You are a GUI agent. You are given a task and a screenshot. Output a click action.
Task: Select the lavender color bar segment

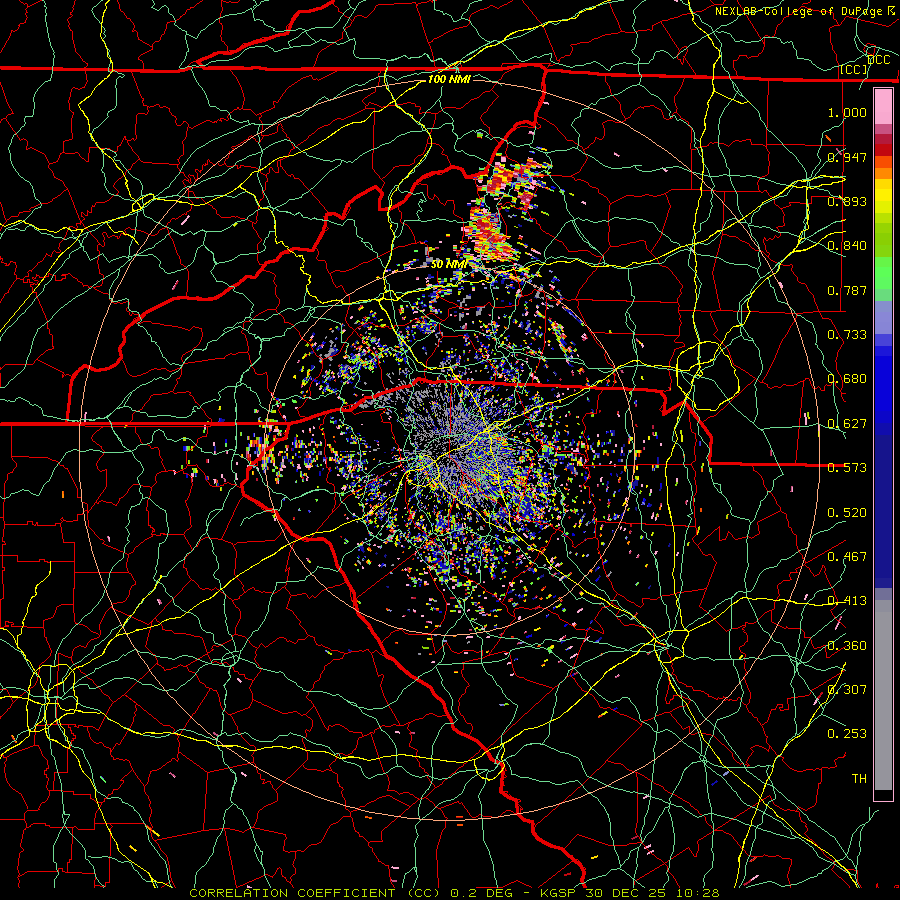pyautogui.click(x=883, y=317)
